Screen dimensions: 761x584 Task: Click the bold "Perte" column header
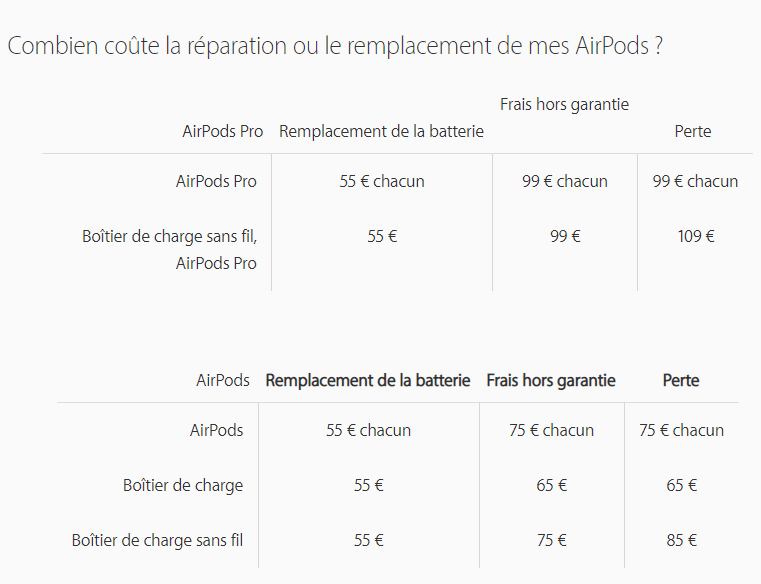681,380
